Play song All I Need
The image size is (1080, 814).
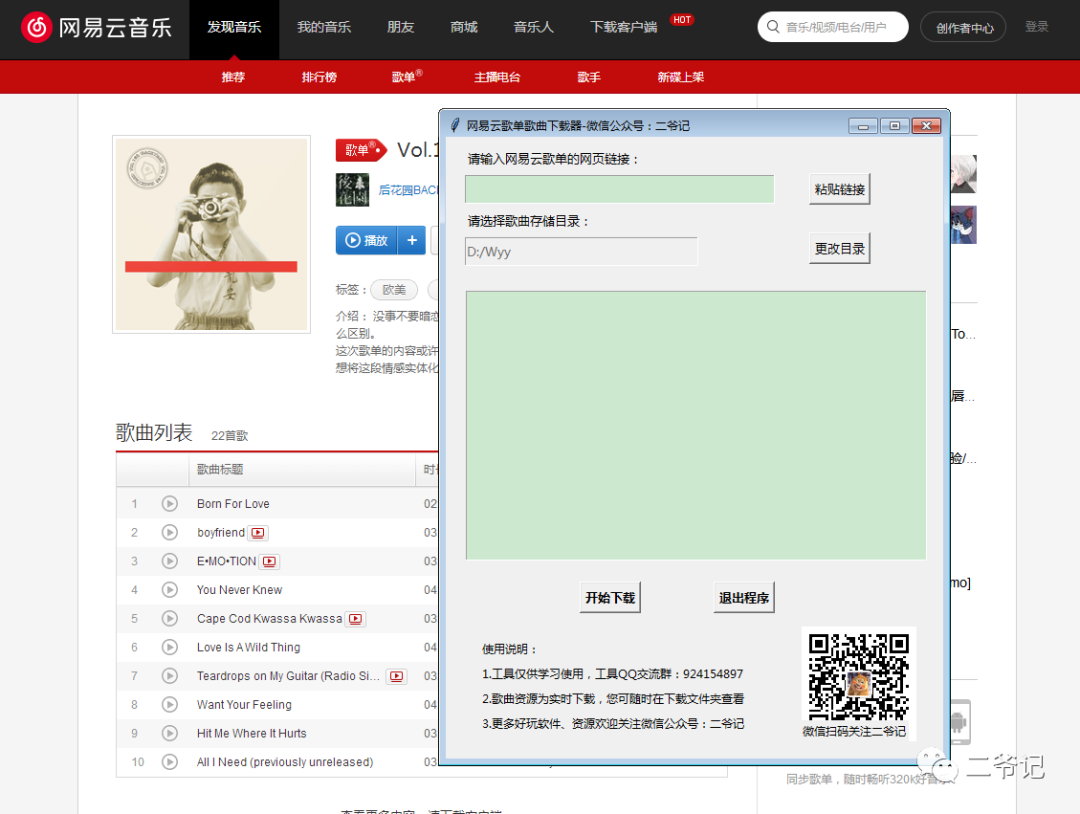[169, 762]
